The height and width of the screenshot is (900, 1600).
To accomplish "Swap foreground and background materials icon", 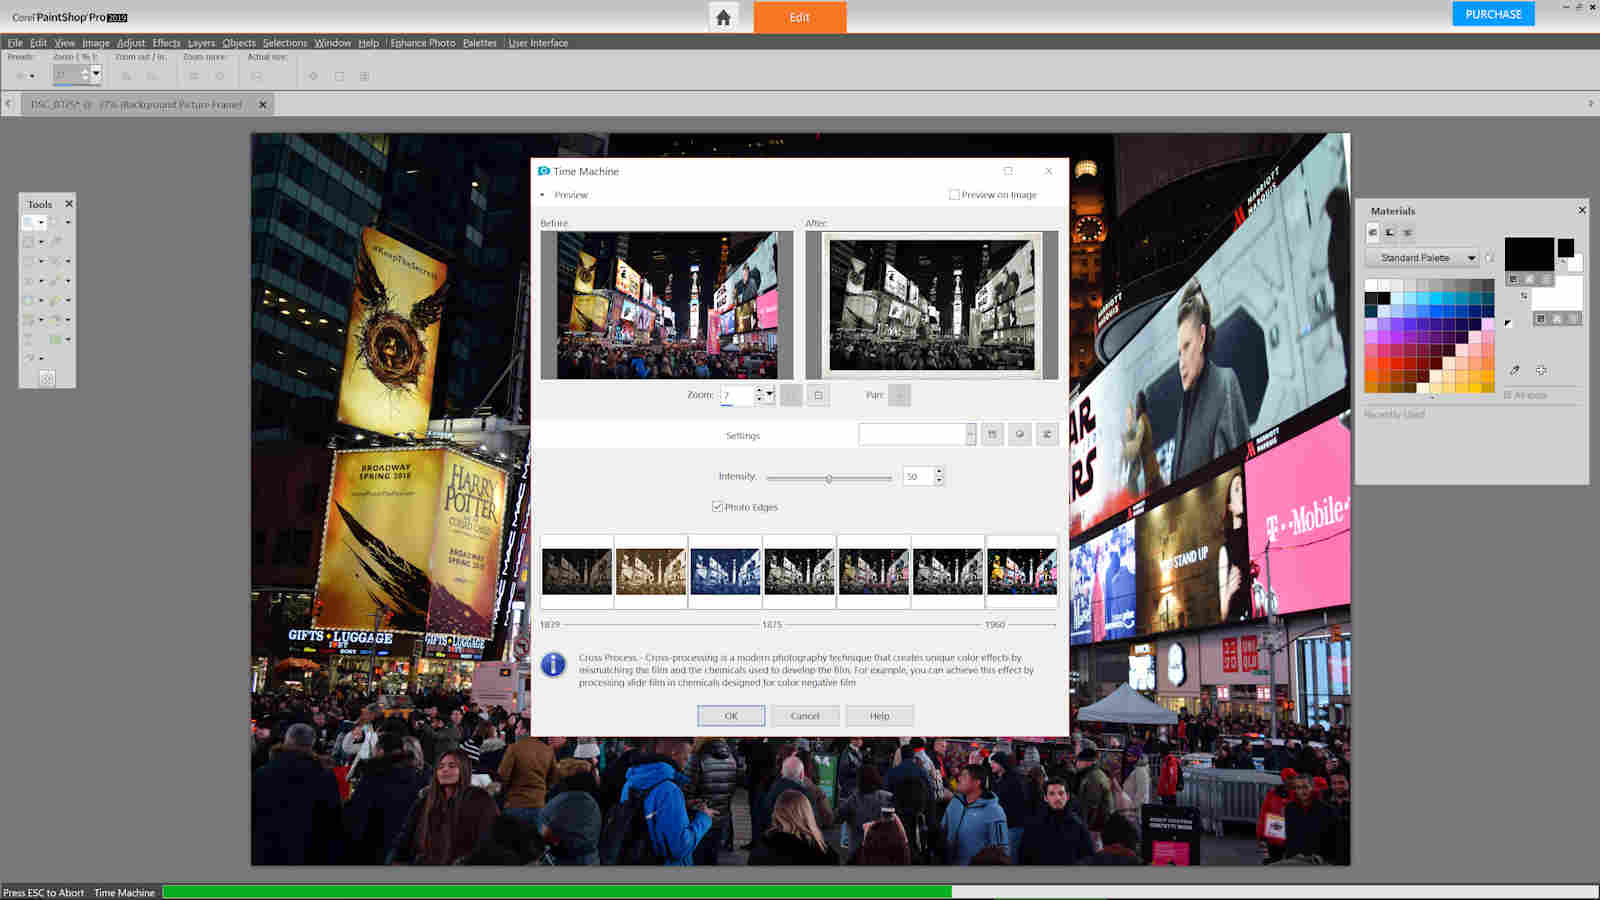I will pos(1524,296).
